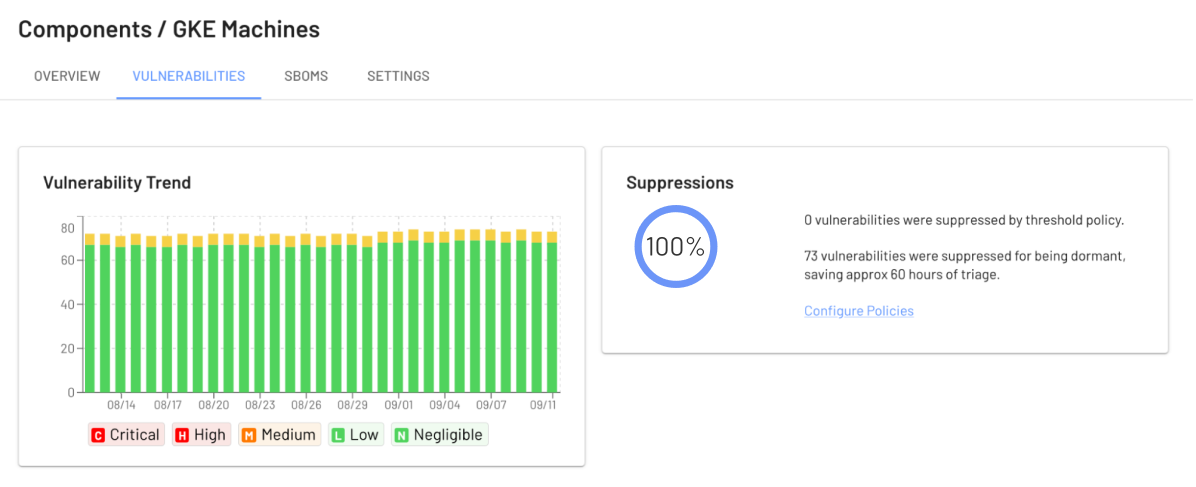Click the 08/14 bar in the trend chart
1196x487 pixels.
(x=121, y=314)
